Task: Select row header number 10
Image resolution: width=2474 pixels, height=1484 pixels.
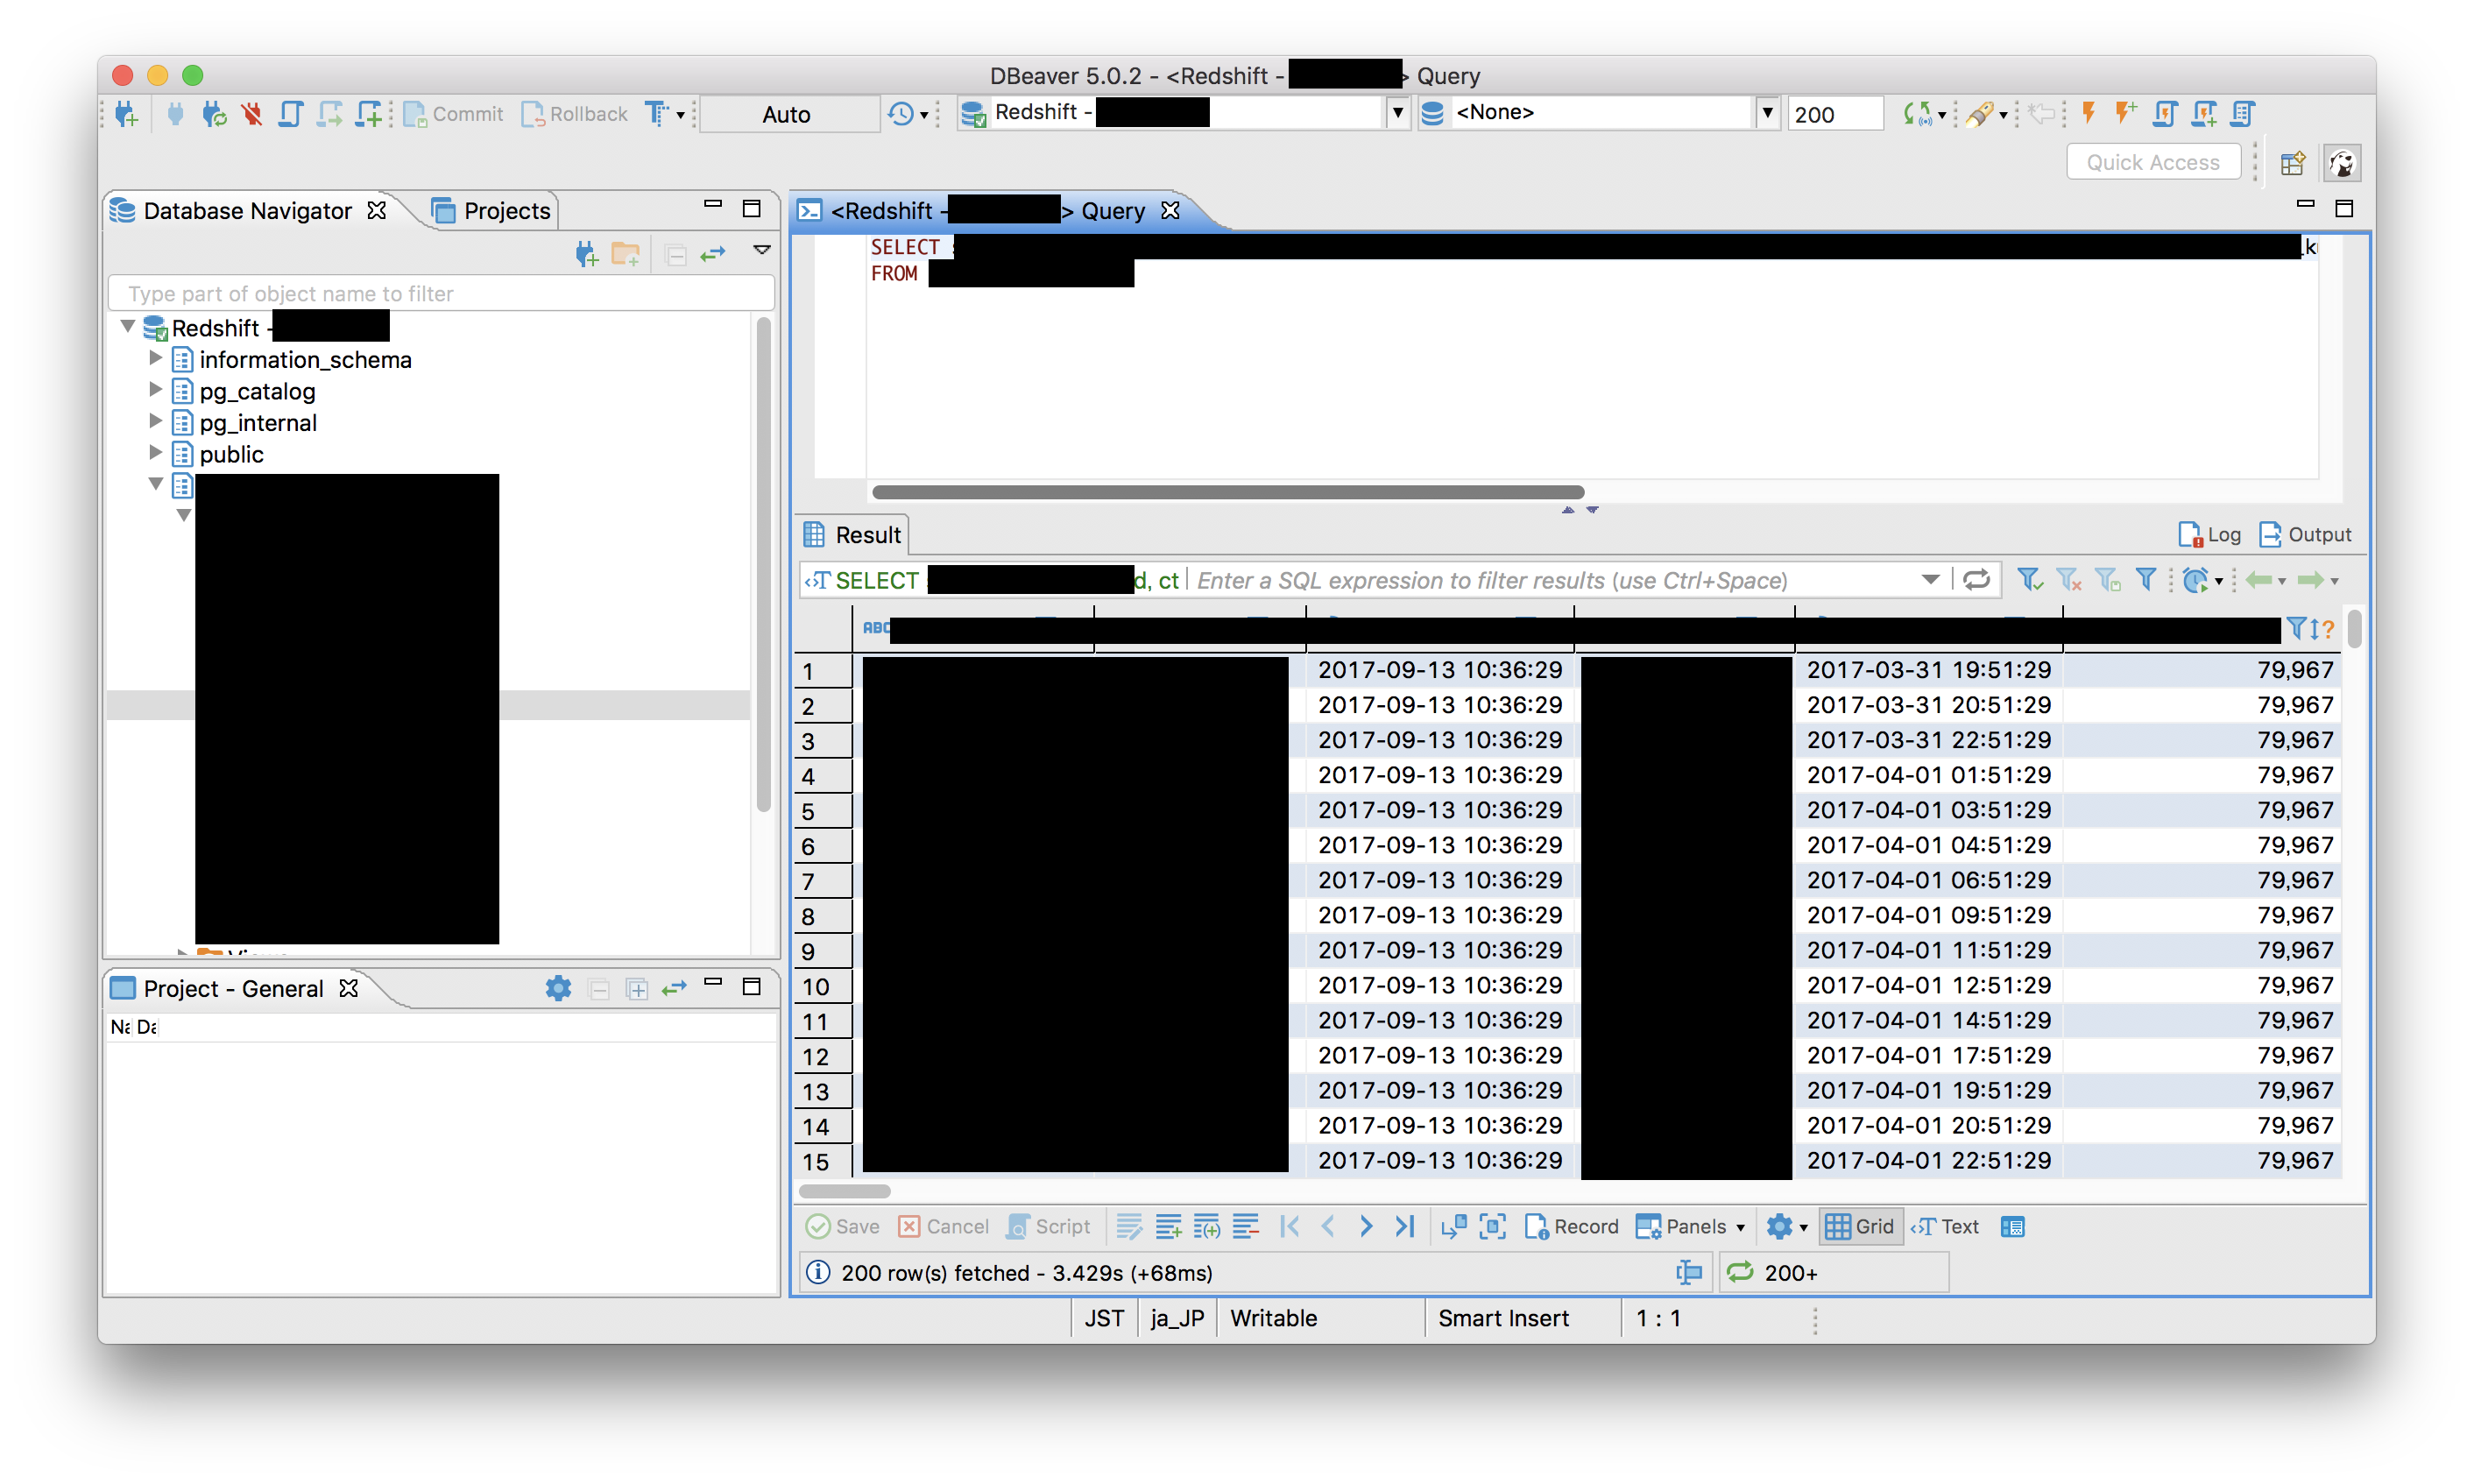Action: click(x=822, y=986)
